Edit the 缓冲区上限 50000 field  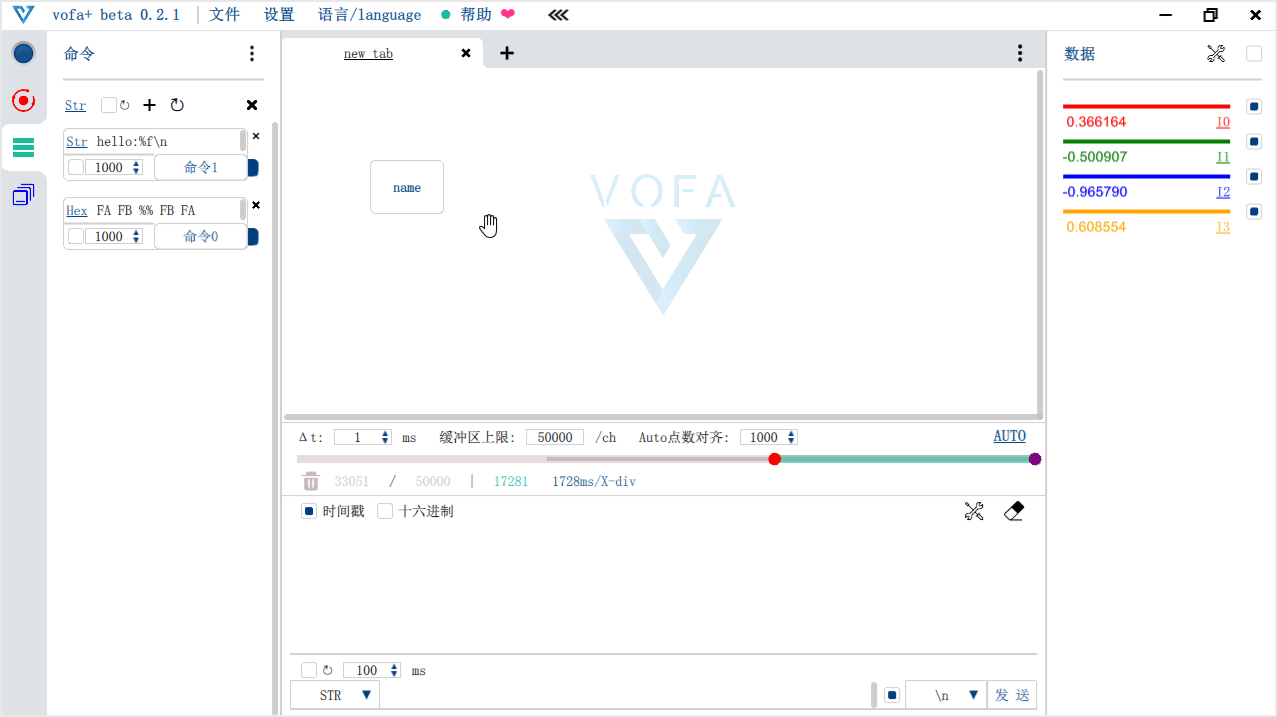tap(555, 437)
